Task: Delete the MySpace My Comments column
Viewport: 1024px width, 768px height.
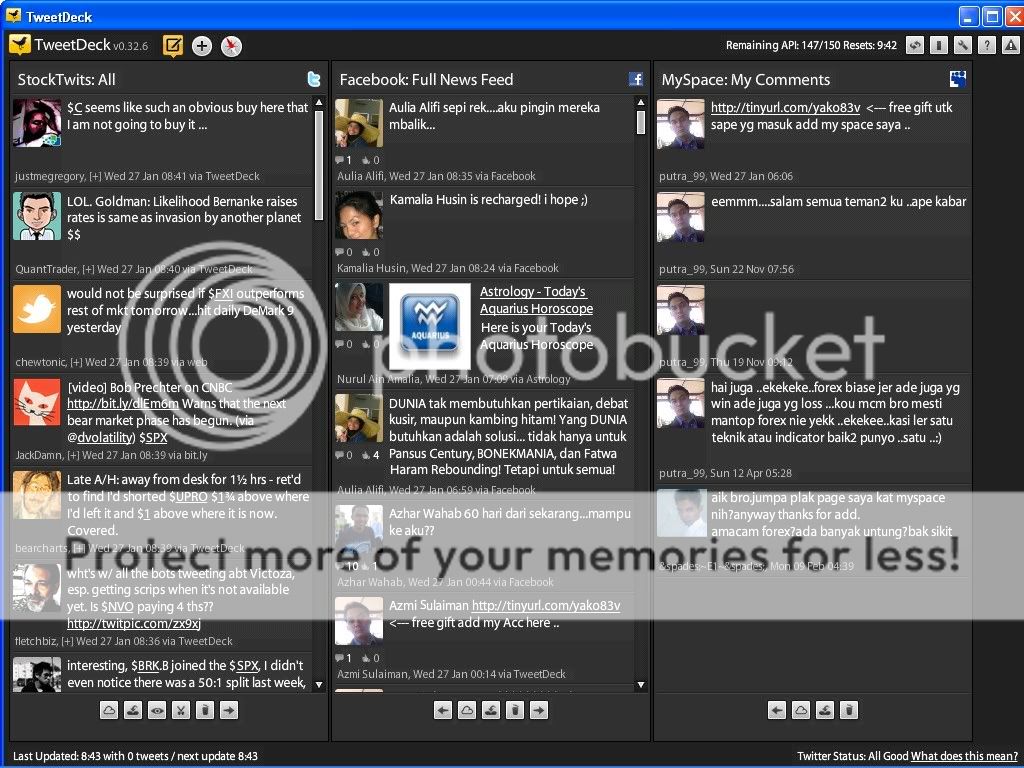Action: (849, 710)
